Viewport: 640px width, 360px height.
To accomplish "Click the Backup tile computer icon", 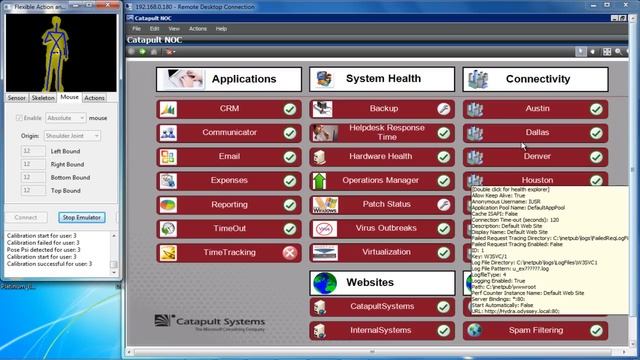I will click(322, 109).
